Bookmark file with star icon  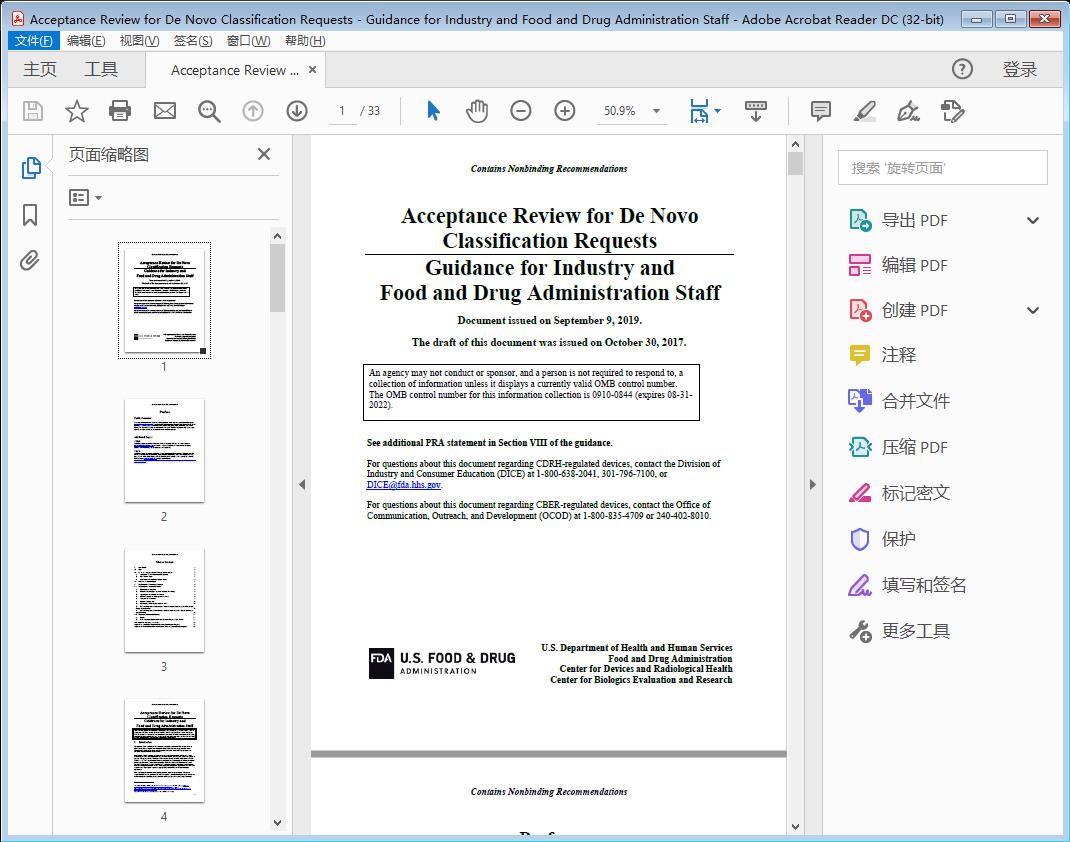pyautogui.click(x=77, y=111)
